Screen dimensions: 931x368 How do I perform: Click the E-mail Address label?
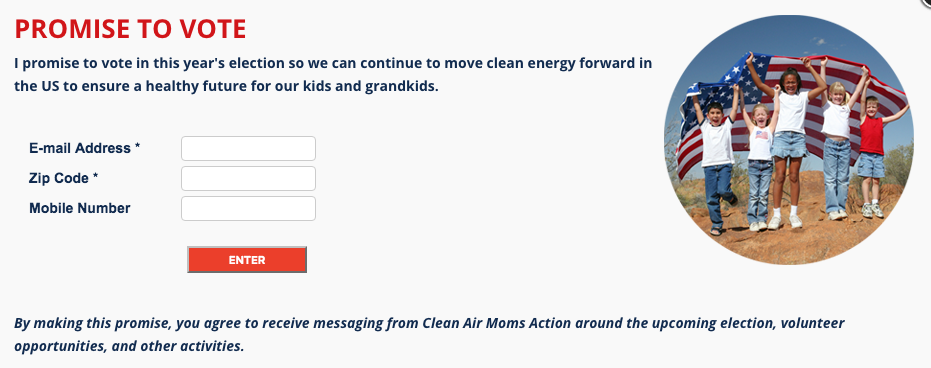click(80, 148)
